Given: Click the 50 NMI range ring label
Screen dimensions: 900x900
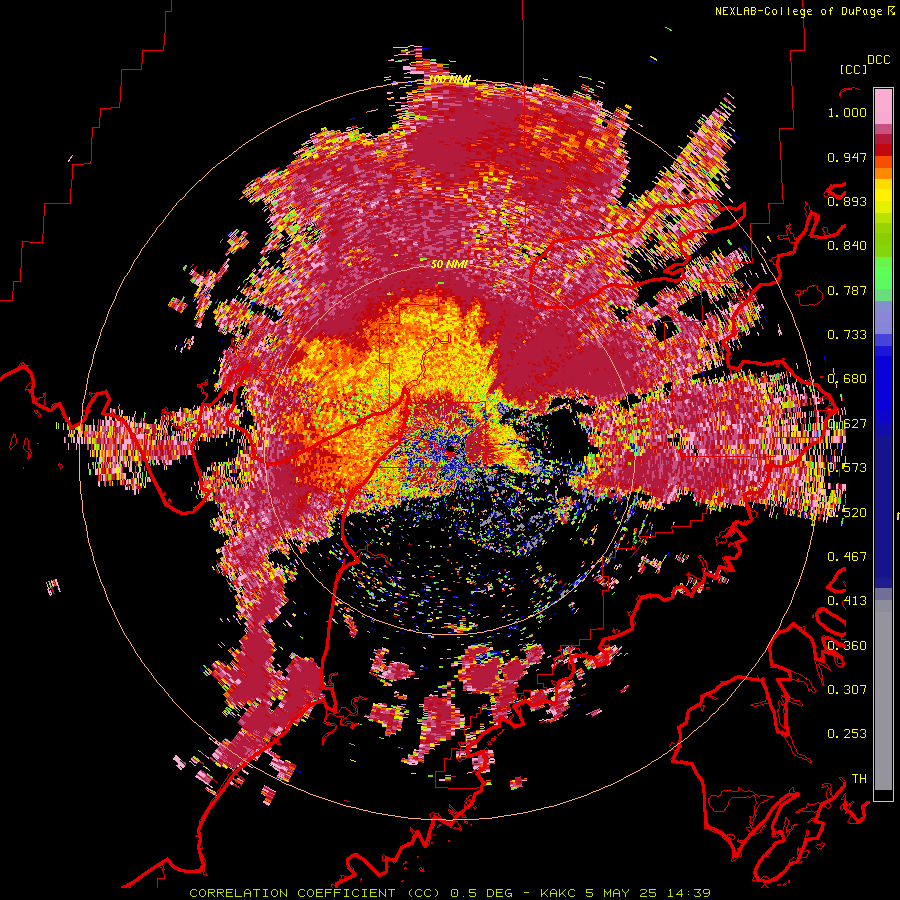Looking at the screenshot, I should click(449, 264).
